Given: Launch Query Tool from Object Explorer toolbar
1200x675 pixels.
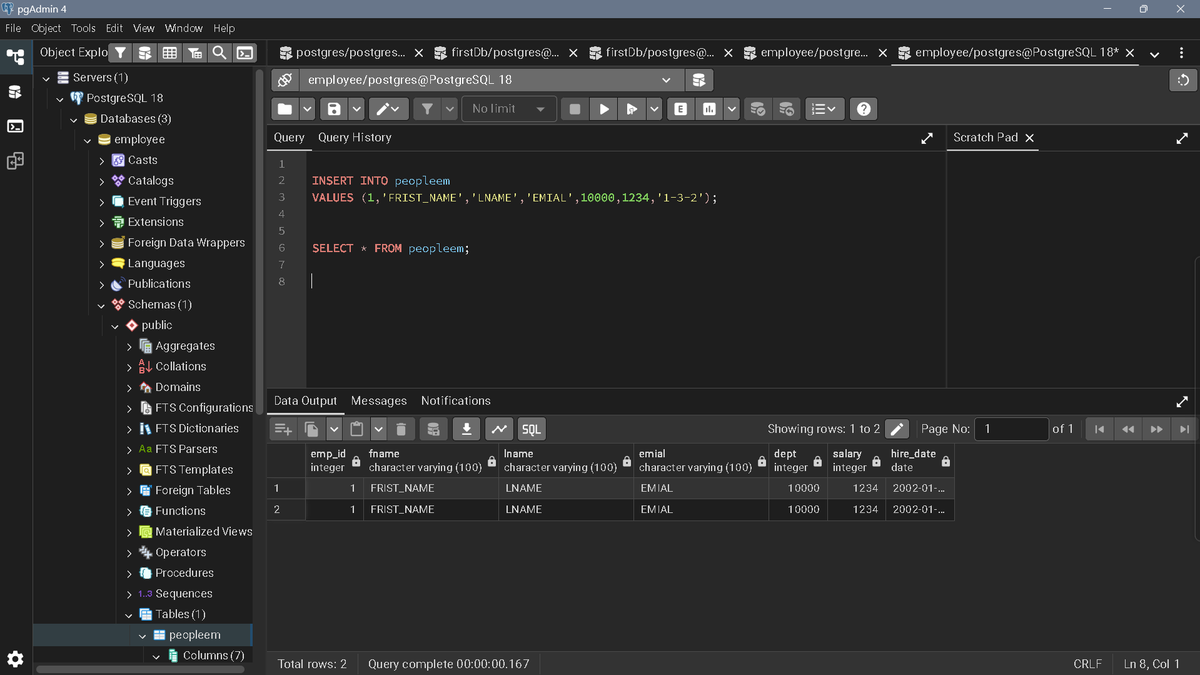Looking at the screenshot, I should pos(145,53).
